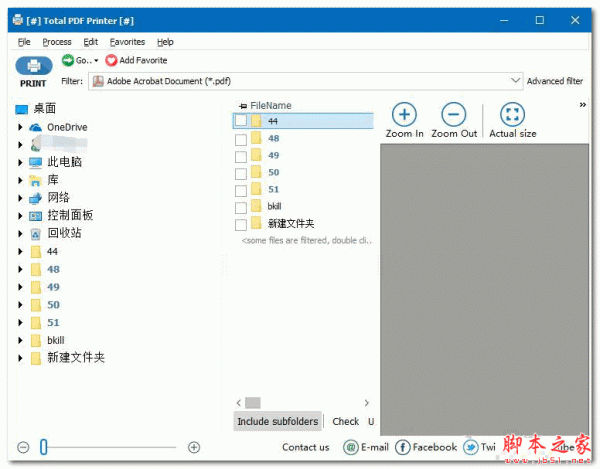Open the Favorites menu
The height and width of the screenshot is (469, 600).
point(127,42)
